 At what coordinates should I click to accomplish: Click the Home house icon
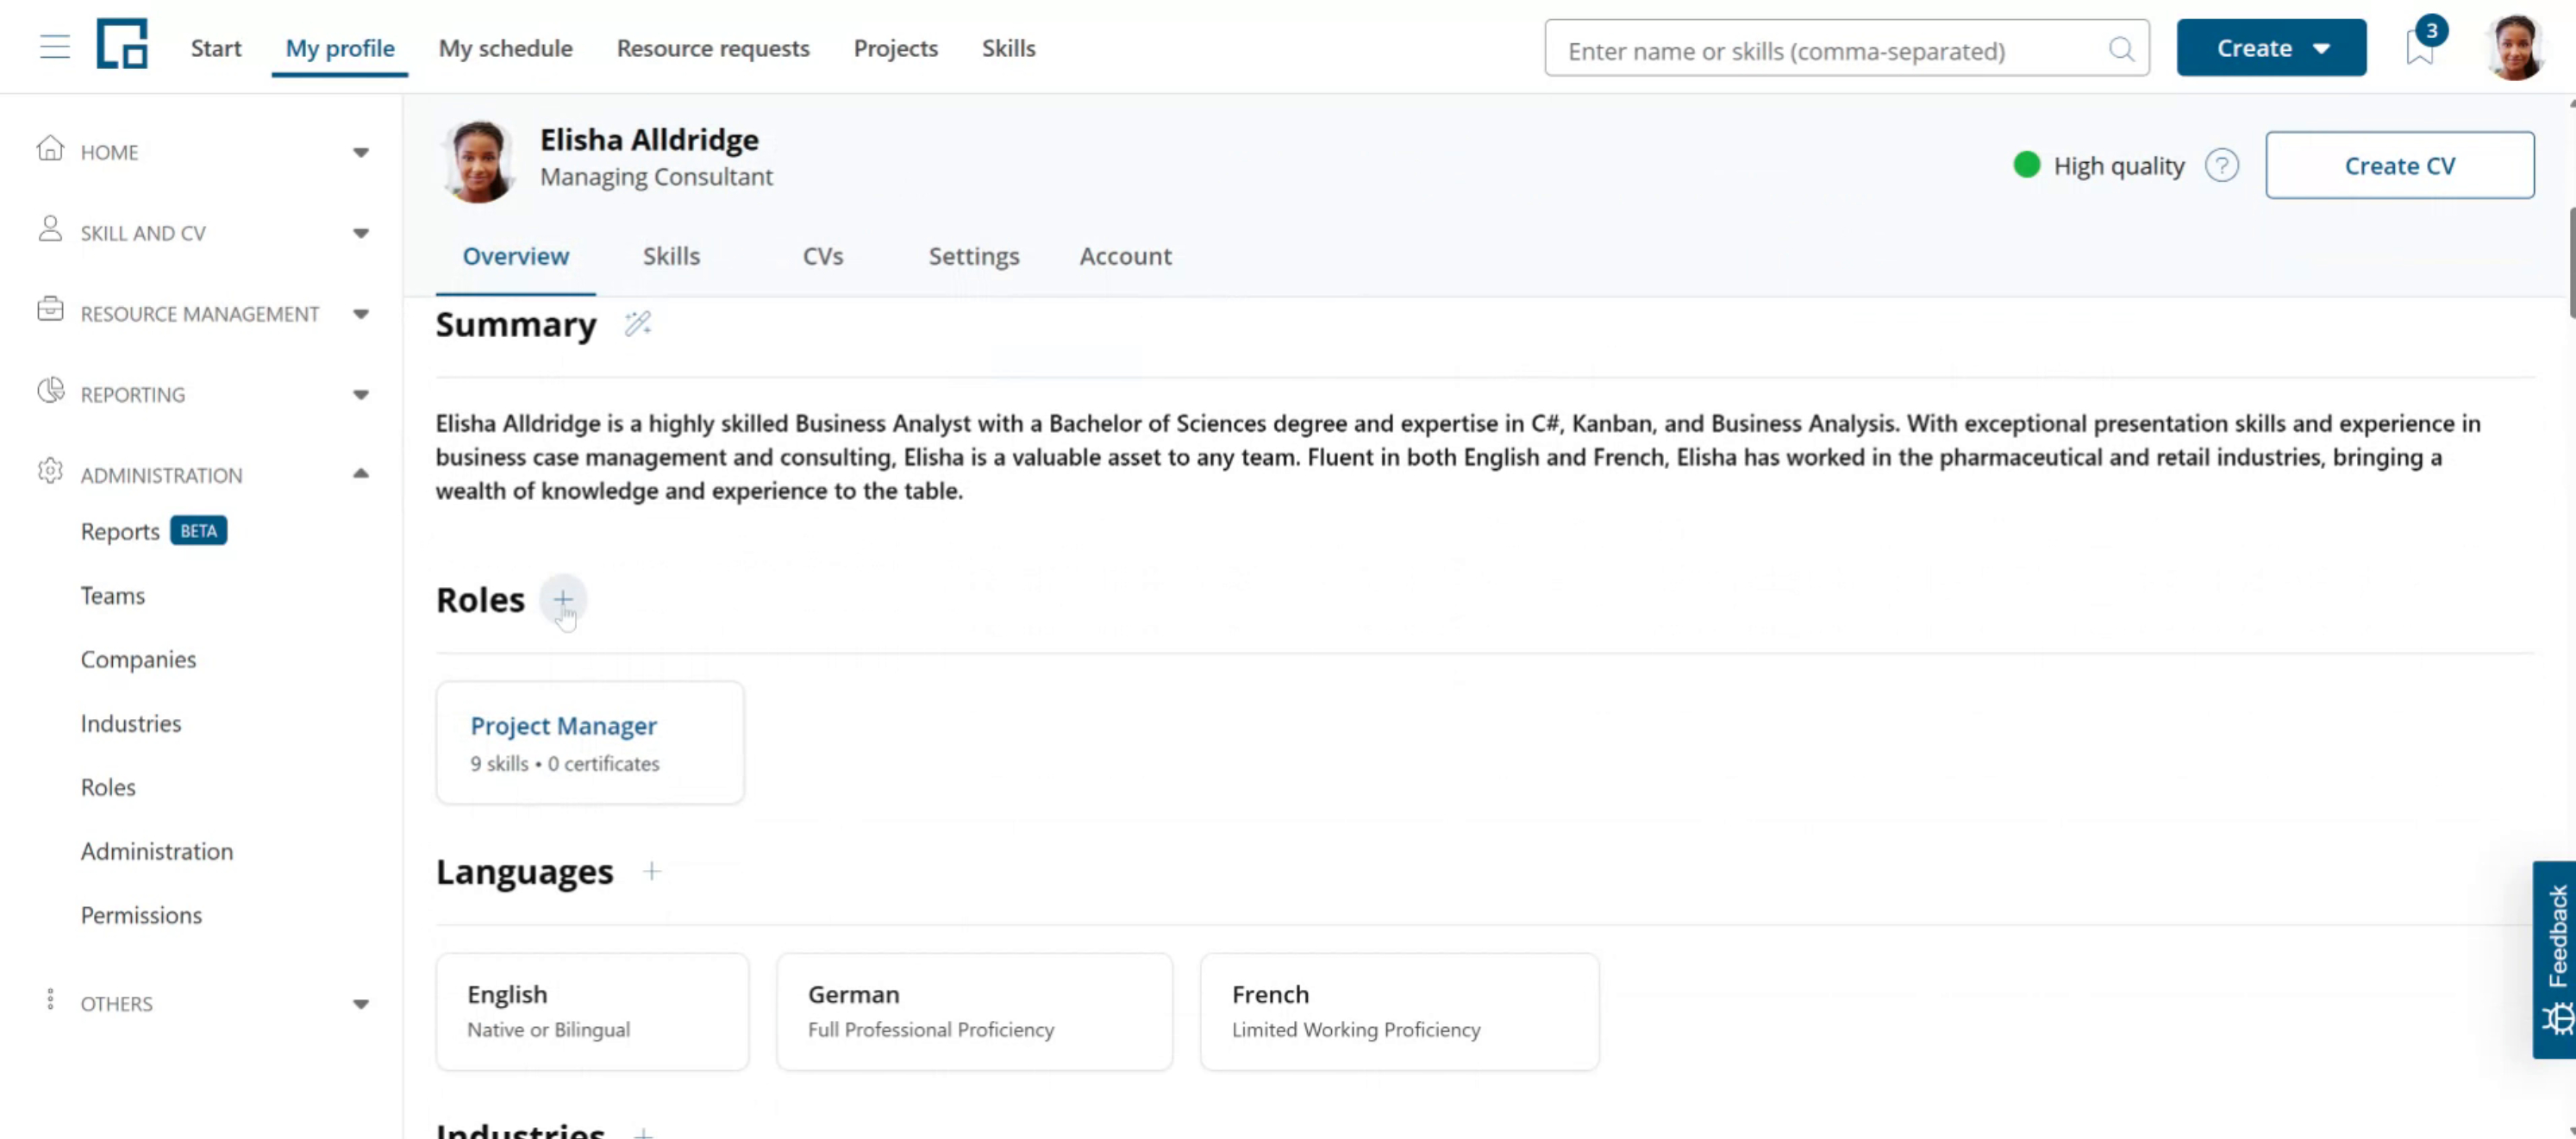[50, 150]
